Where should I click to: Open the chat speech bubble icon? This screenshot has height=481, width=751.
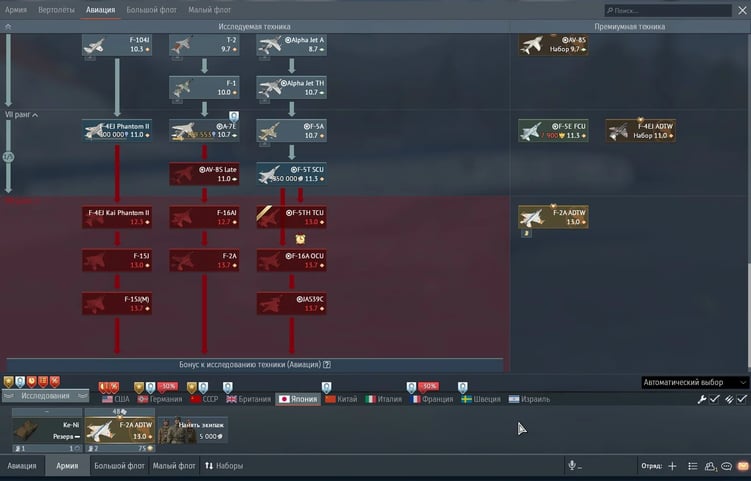click(725, 466)
